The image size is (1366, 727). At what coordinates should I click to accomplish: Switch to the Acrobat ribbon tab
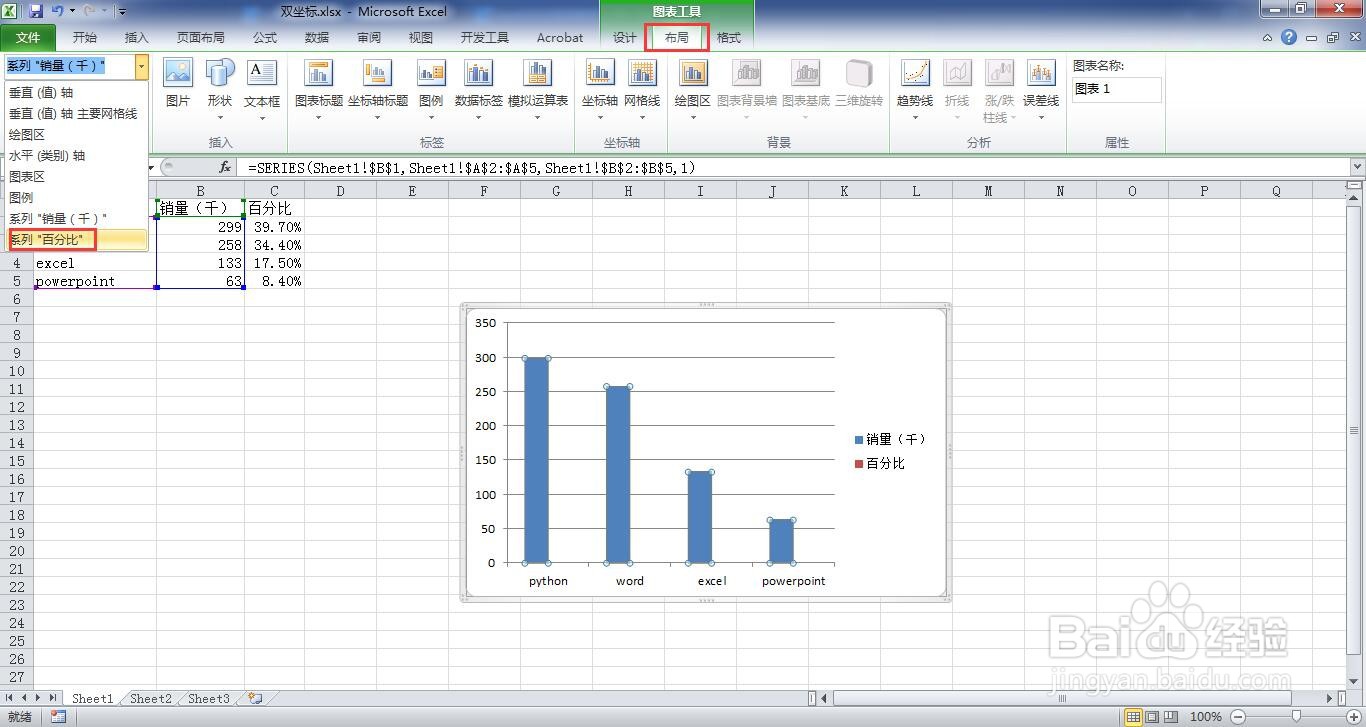coord(560,37)
